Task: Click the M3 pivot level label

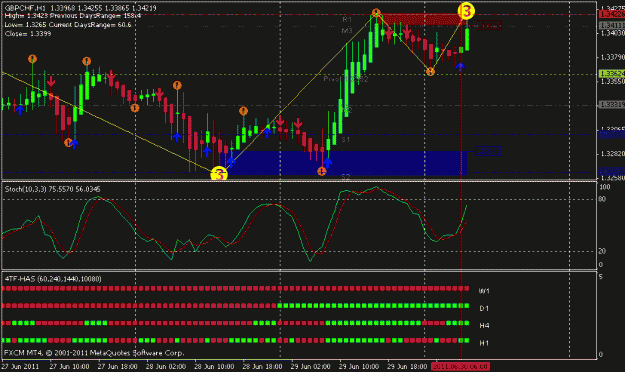Action: [347, 31]
